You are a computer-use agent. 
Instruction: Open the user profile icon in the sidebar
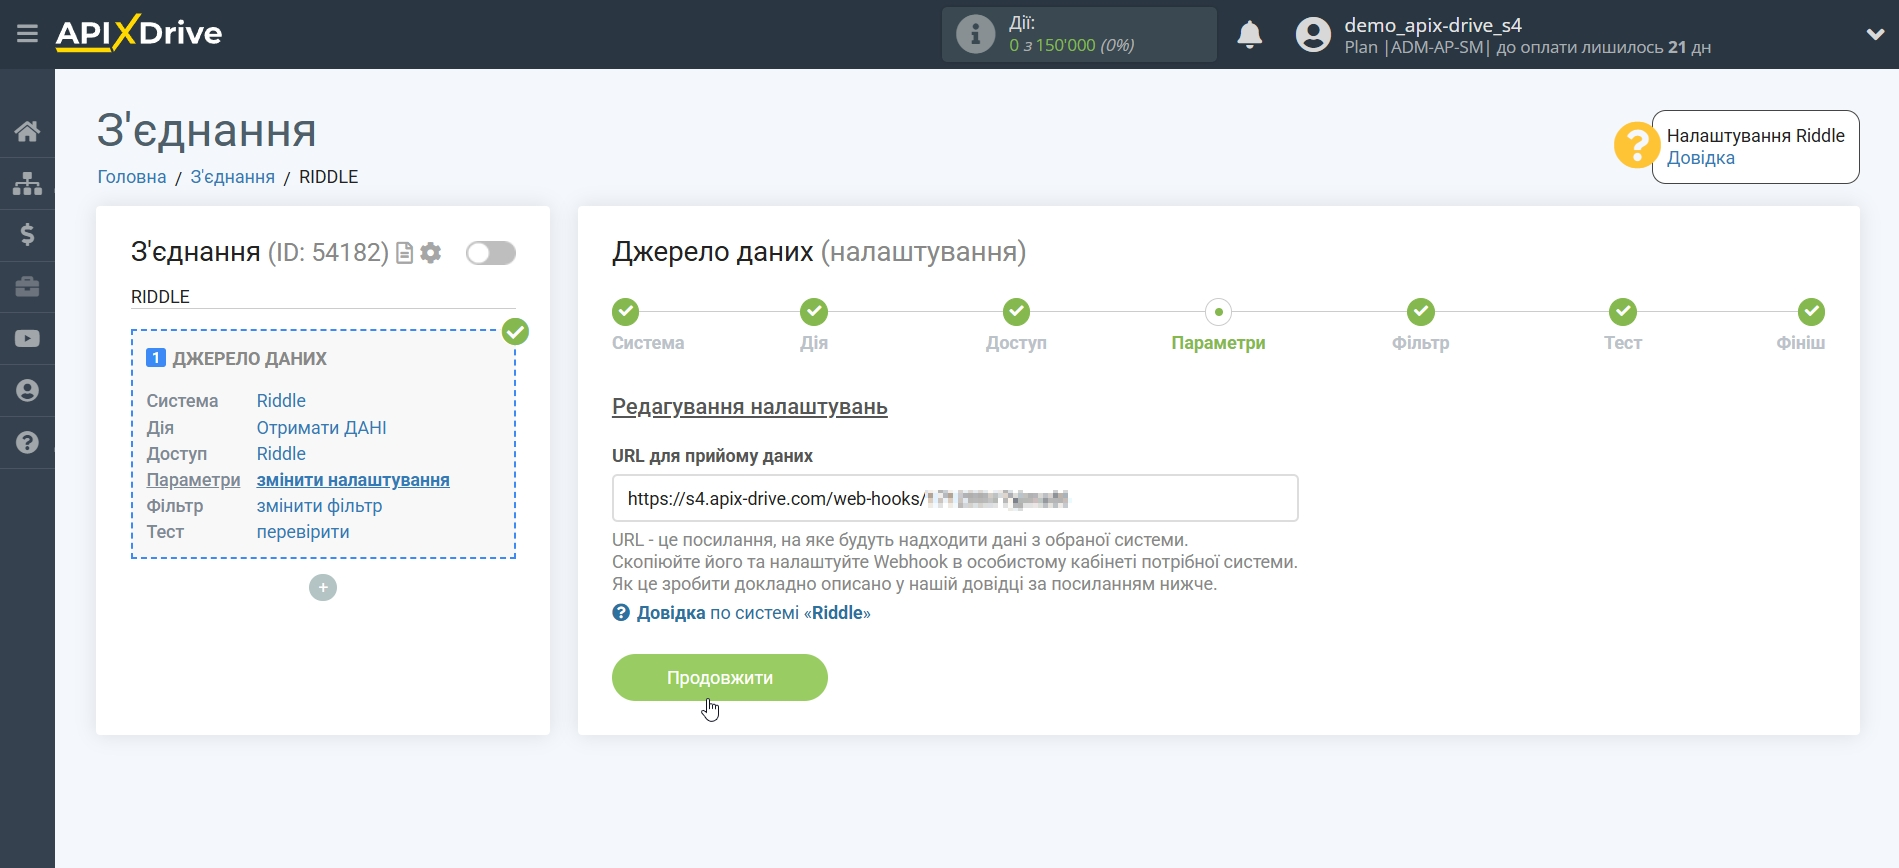coord(27,391)
